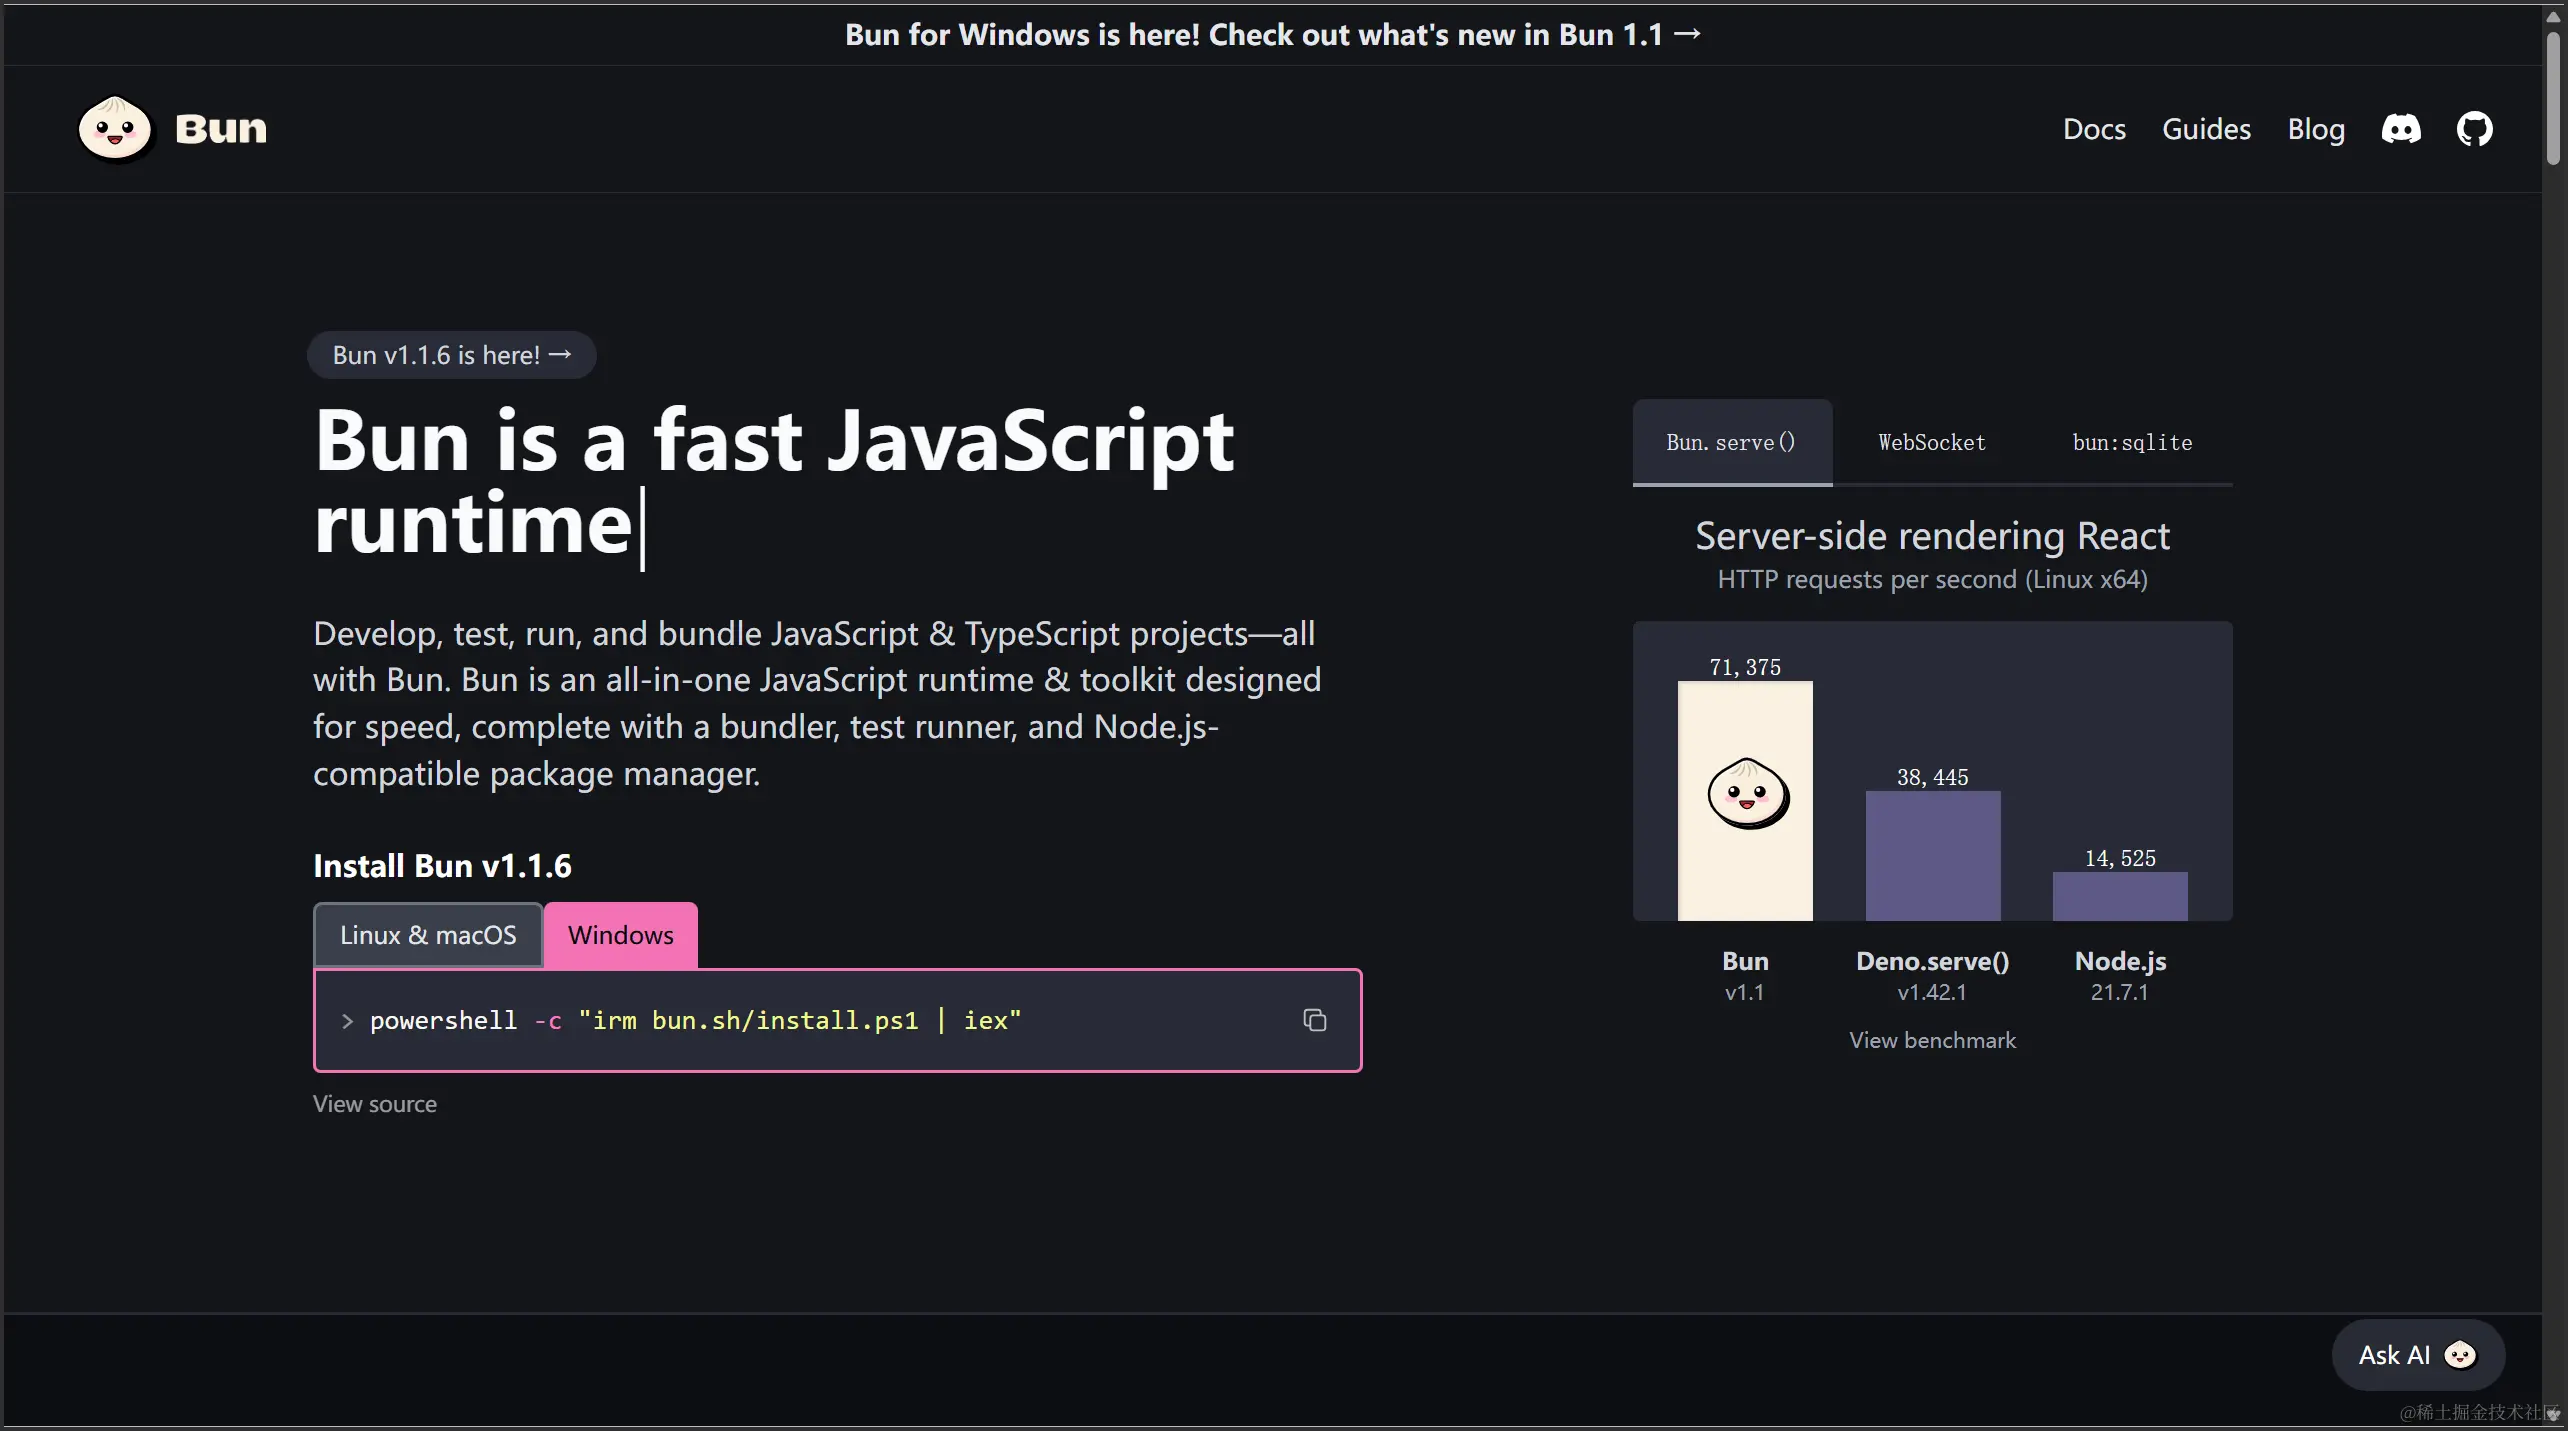Click the scrollbar up arrow
Viewport: 2568px width, 1431px height.
(x=2553, y=17)
